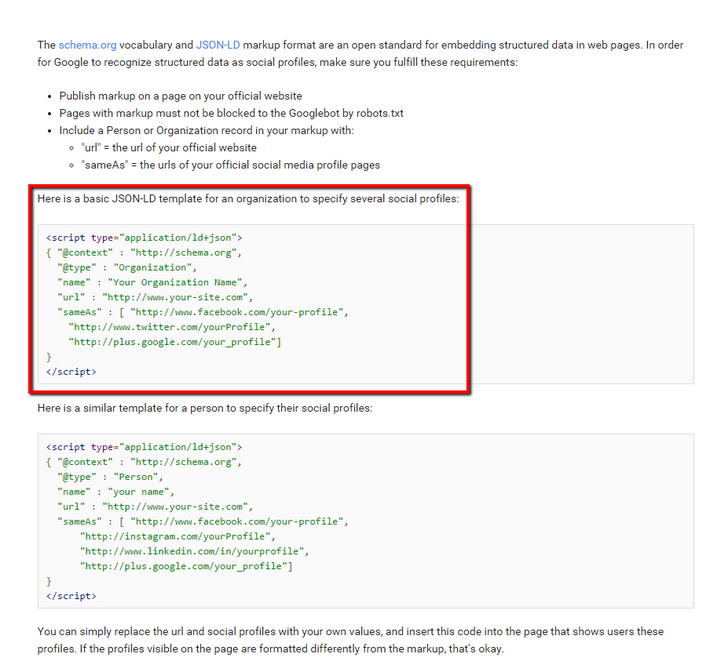The width and height of the screenshot is (725, 672).
Task: Click the '"name" : "your name"' code line
Action: click(116, 492)
